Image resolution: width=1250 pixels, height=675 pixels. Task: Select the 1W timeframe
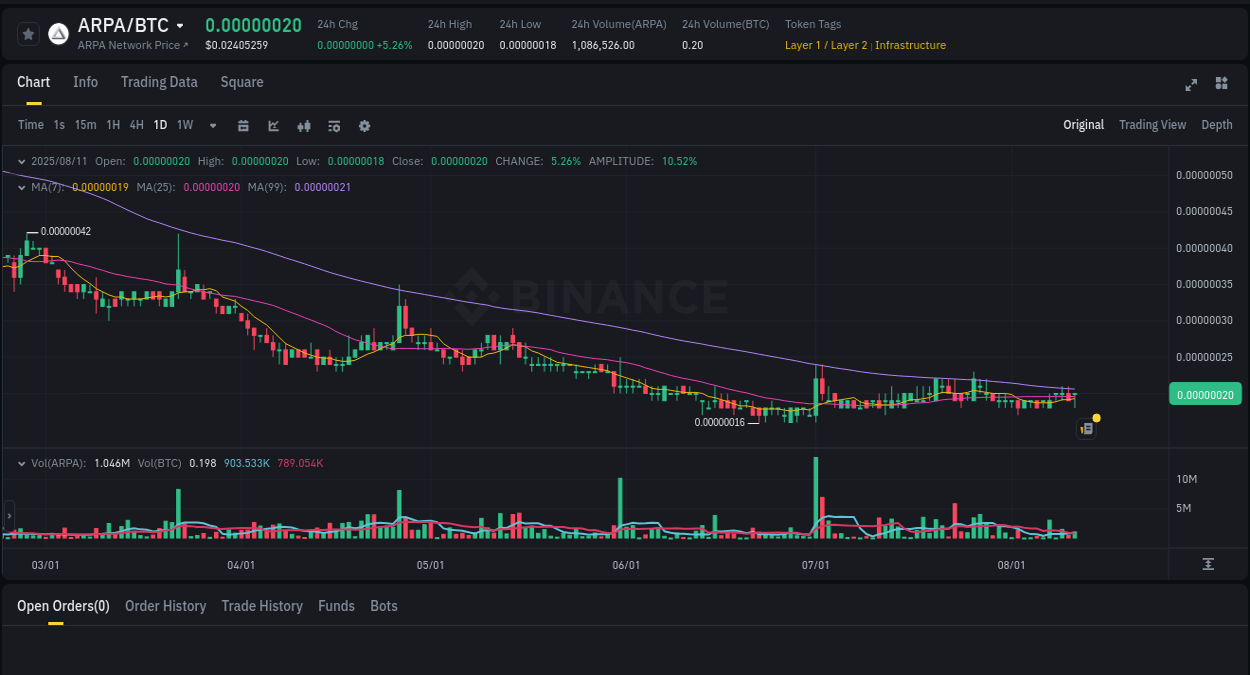pyautogui.click(x=185, y=125)
